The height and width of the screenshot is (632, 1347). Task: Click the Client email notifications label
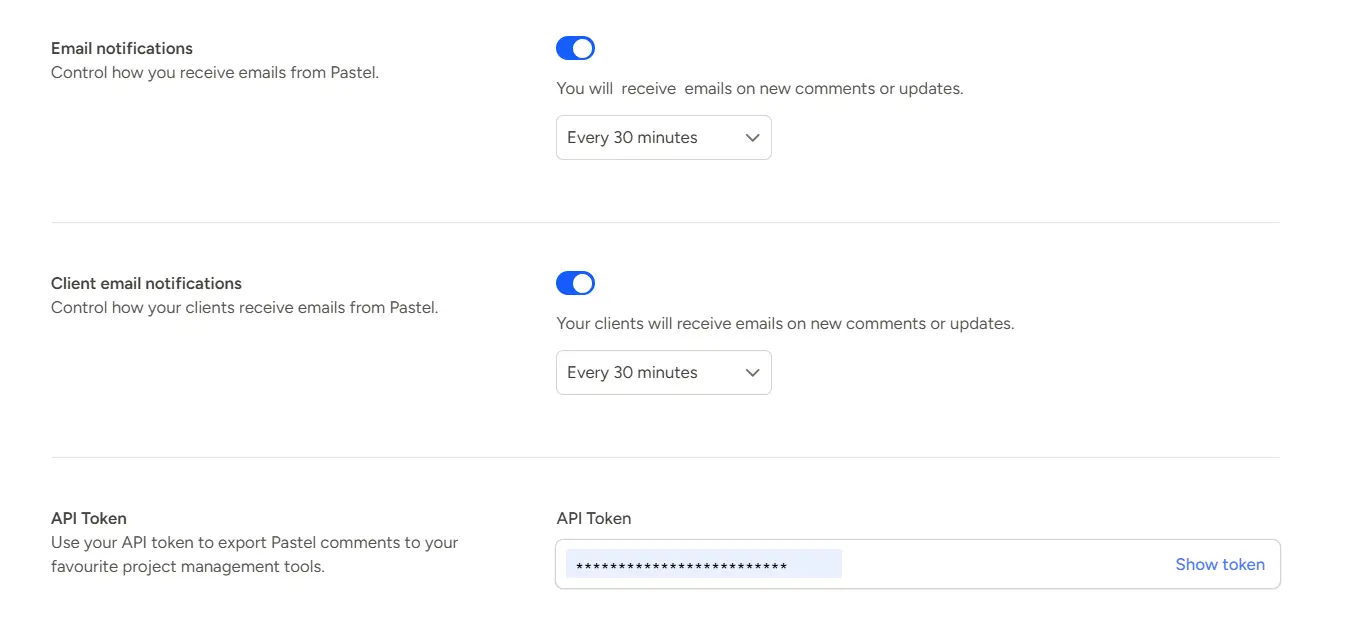coord(146,283)
